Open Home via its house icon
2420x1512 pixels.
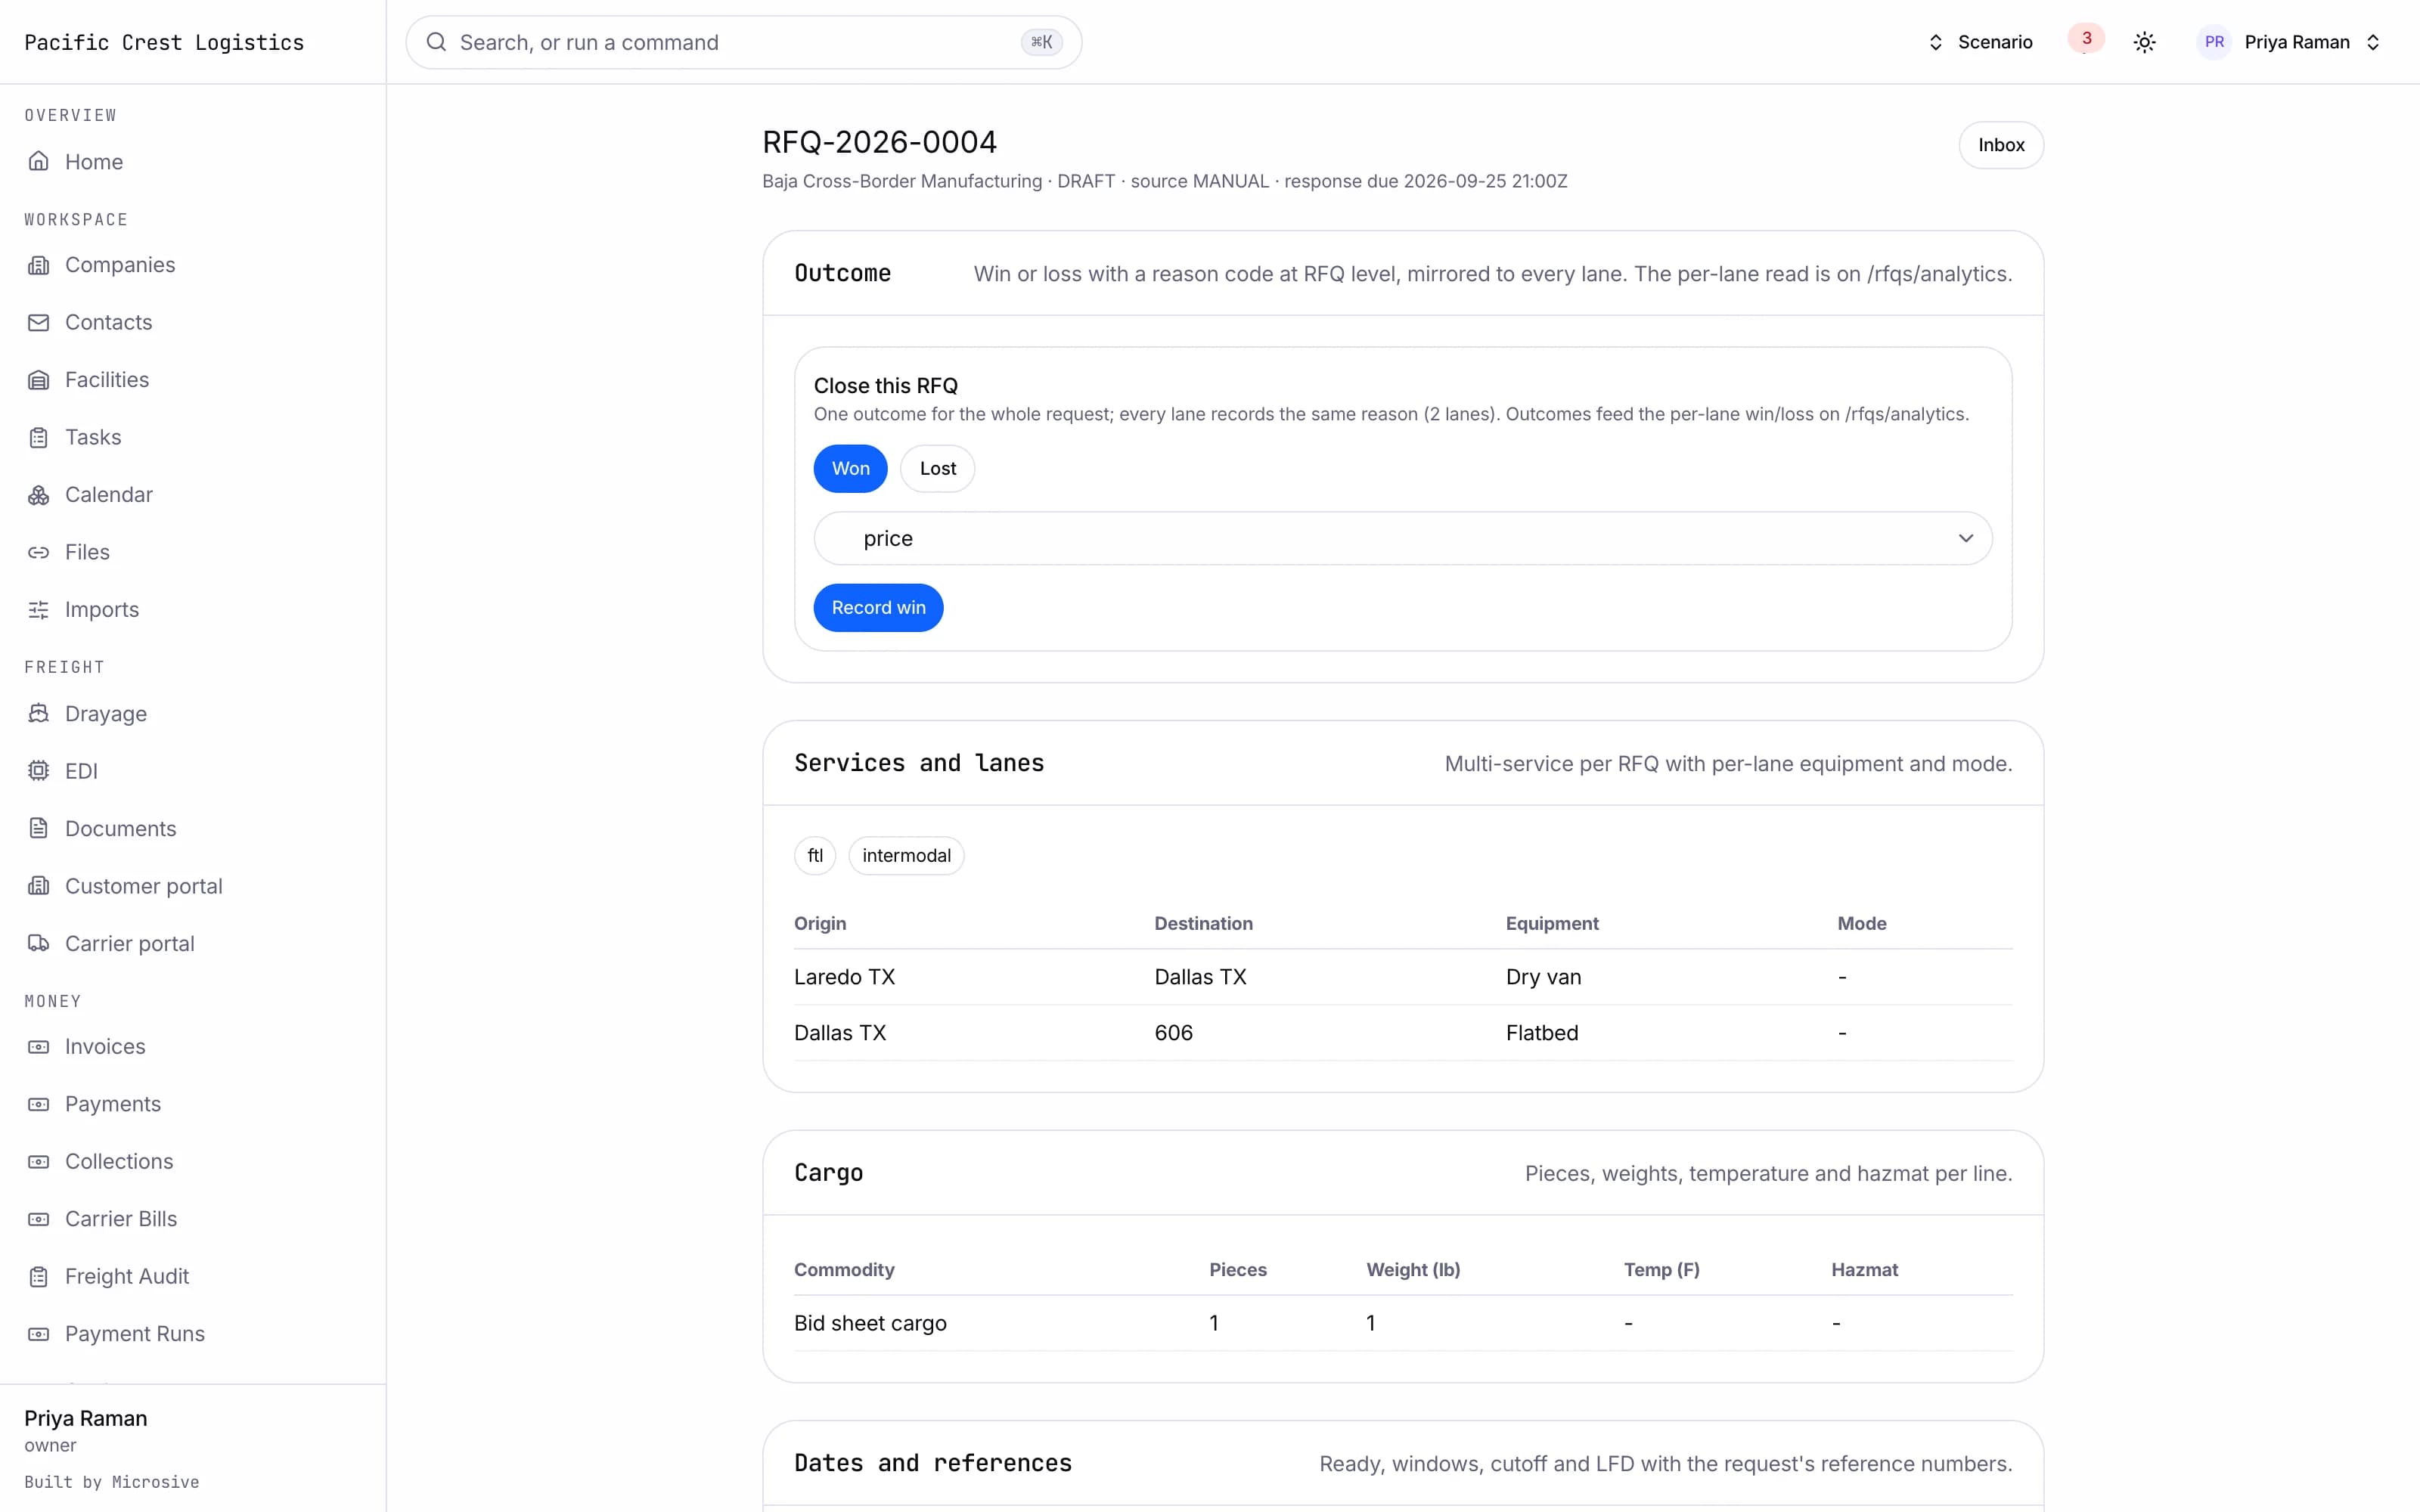[38, 161]
